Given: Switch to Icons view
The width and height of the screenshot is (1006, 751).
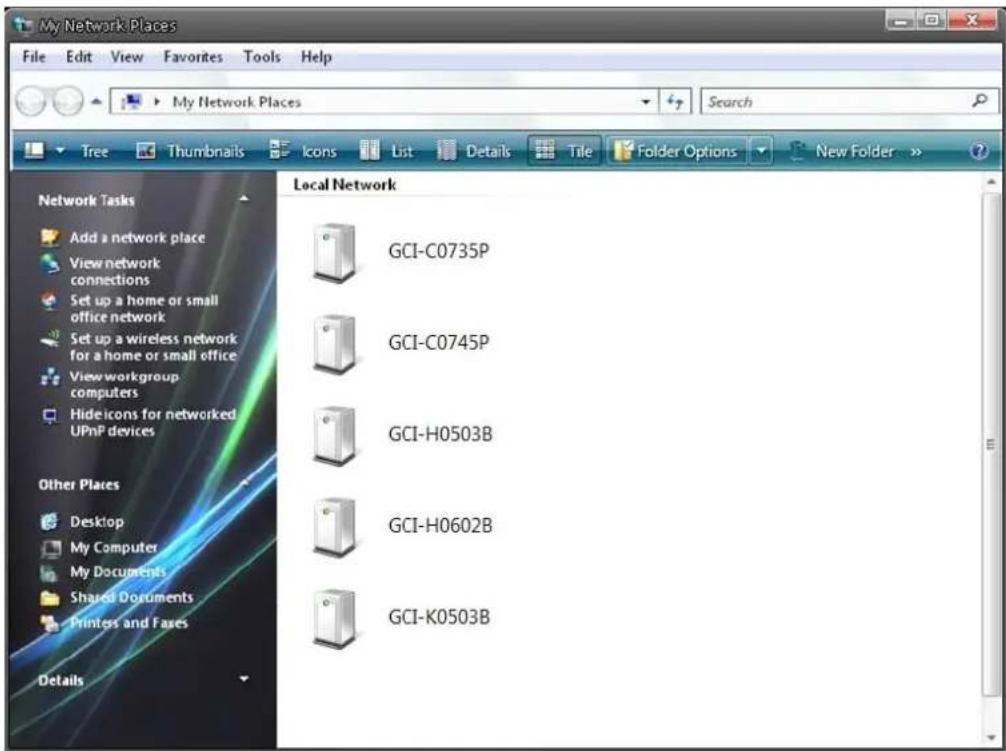Looking at the screenshot, I should pyautogui.click(x=303, y=151).
